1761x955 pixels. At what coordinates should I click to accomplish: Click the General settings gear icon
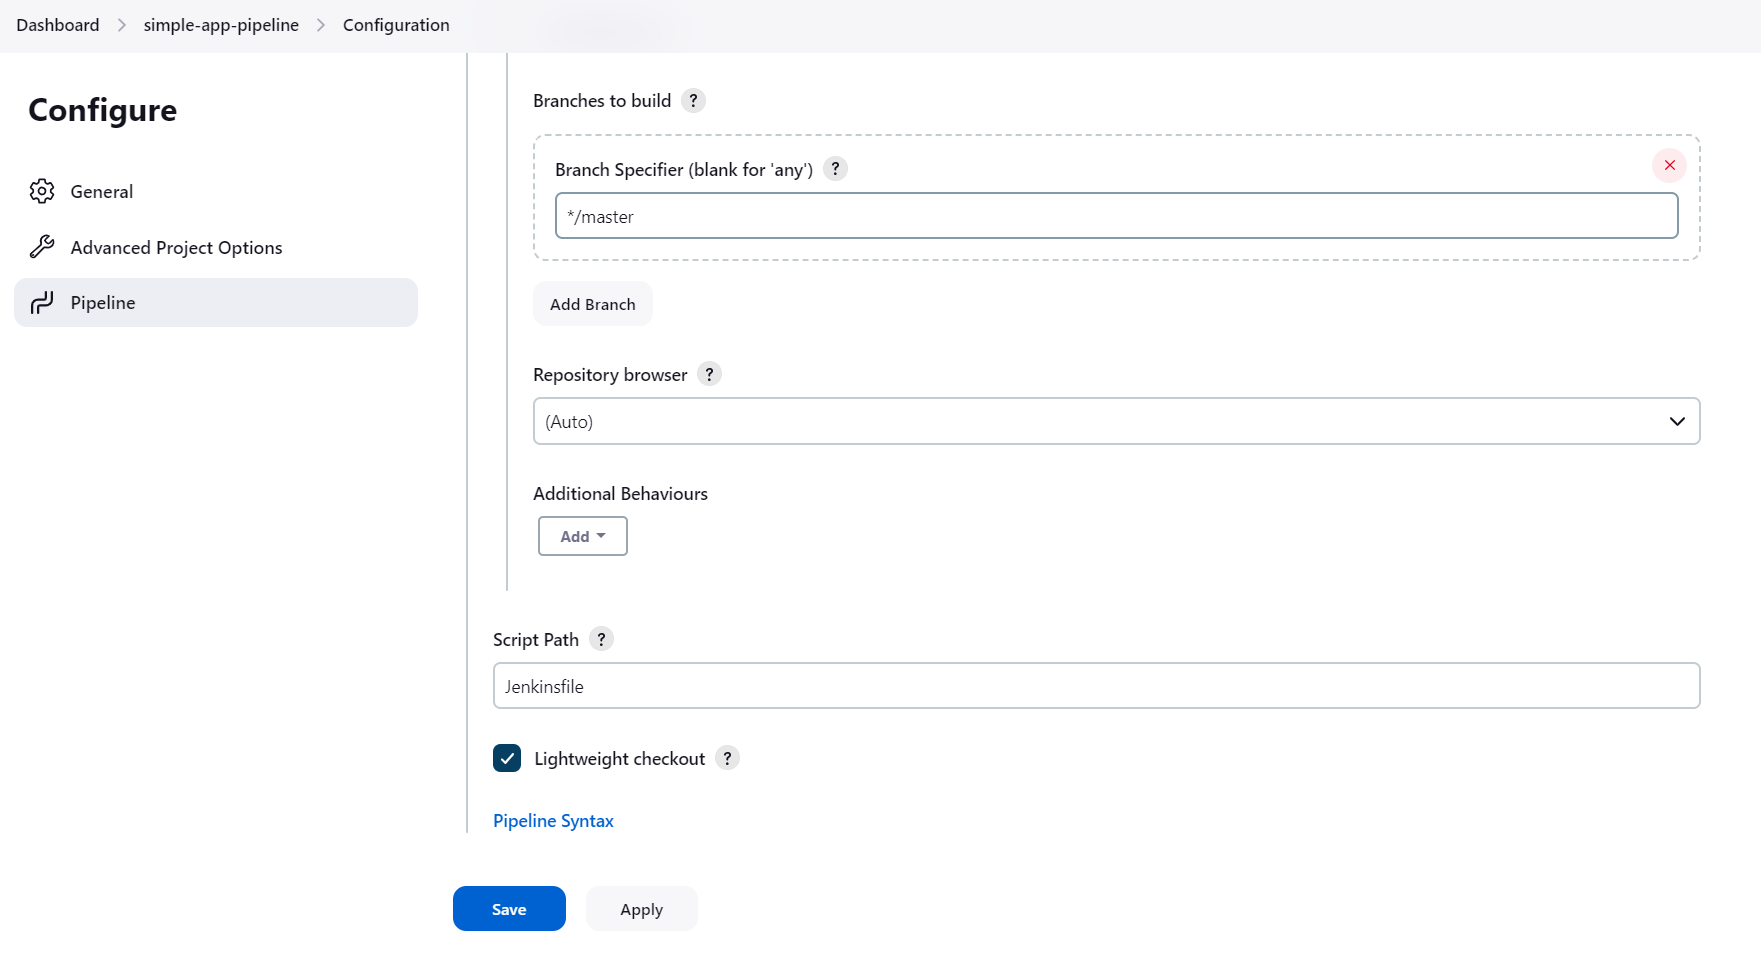tap(43, 191)
